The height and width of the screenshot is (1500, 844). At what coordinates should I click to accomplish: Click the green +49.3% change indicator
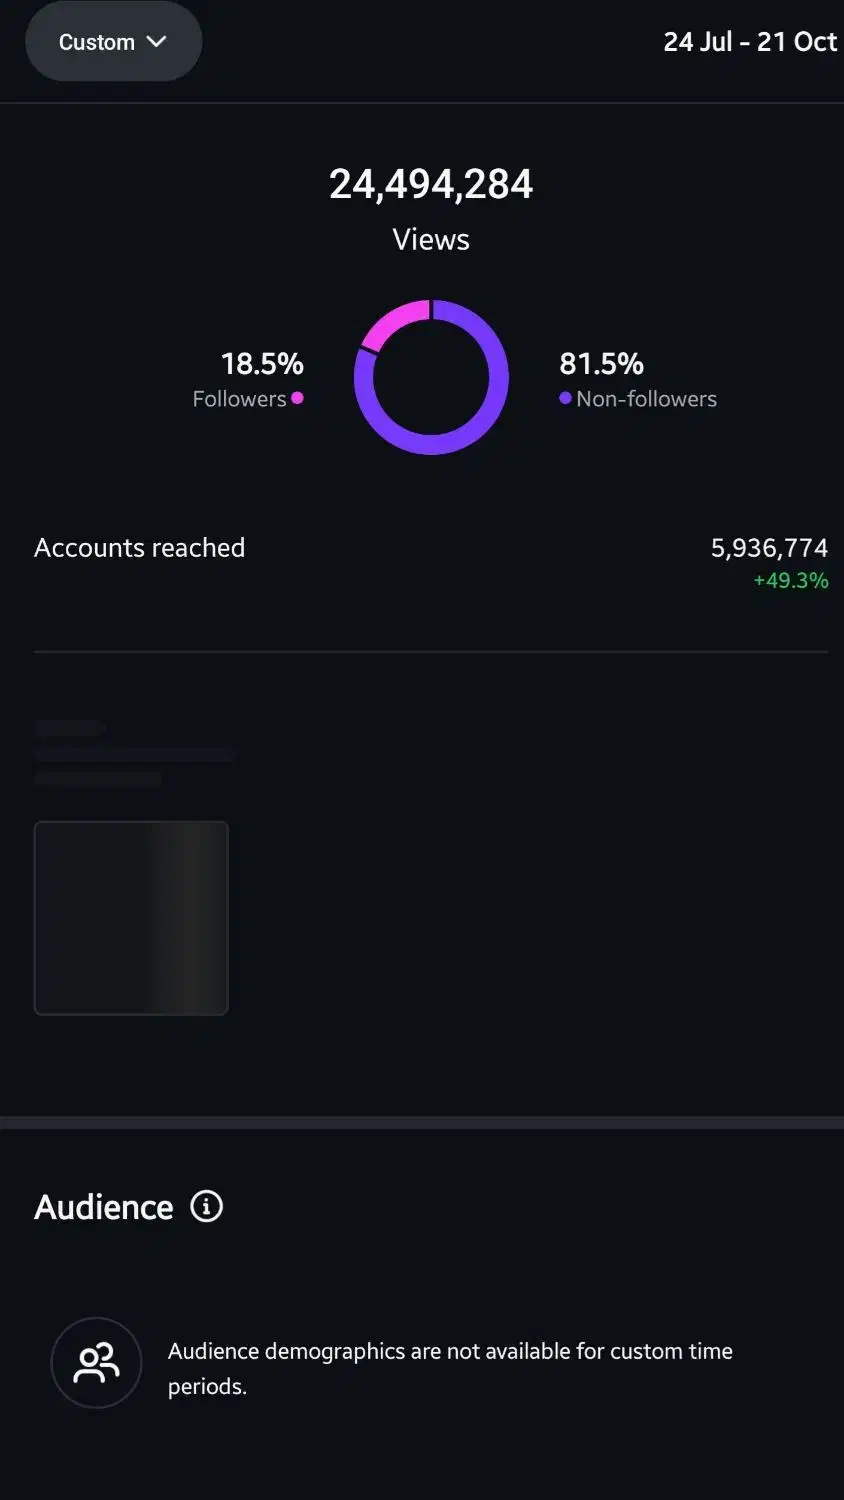tap(790, 580)
